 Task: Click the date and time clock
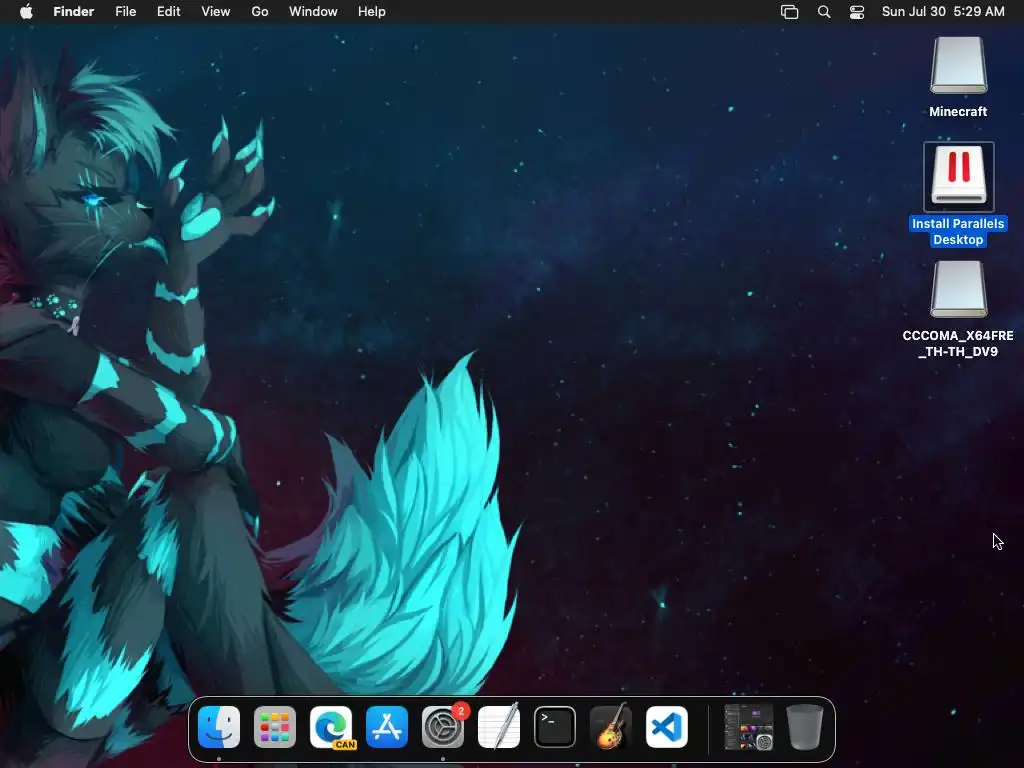pos(943,12)
